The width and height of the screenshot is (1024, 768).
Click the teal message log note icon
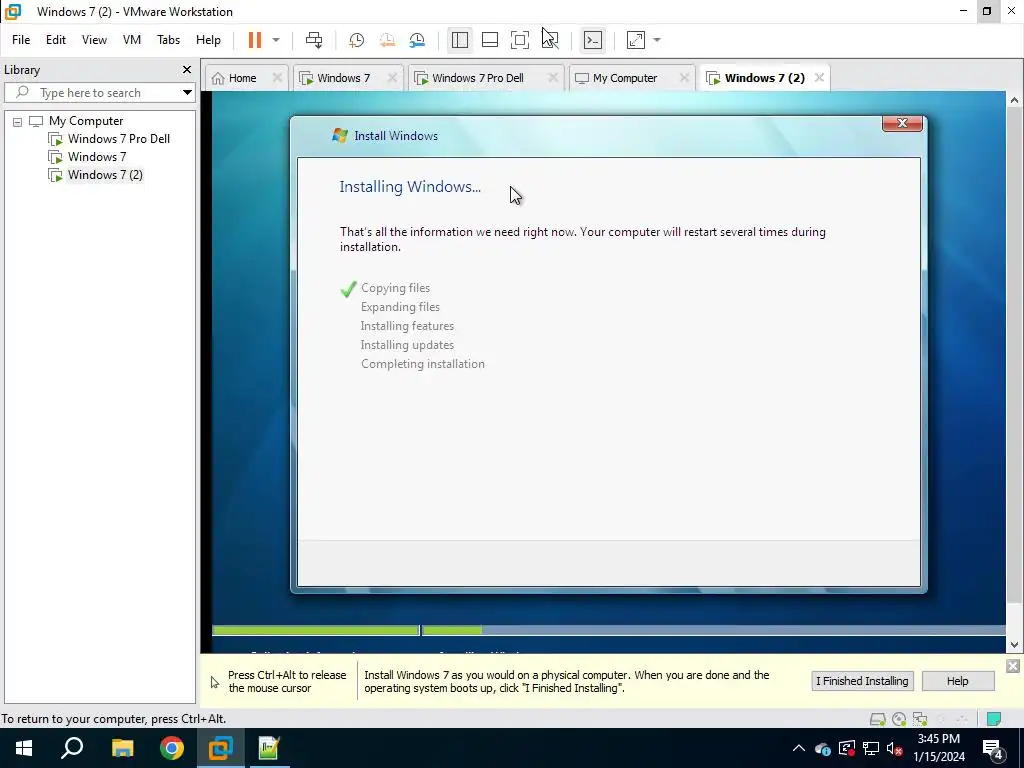(x=993, y=719)
